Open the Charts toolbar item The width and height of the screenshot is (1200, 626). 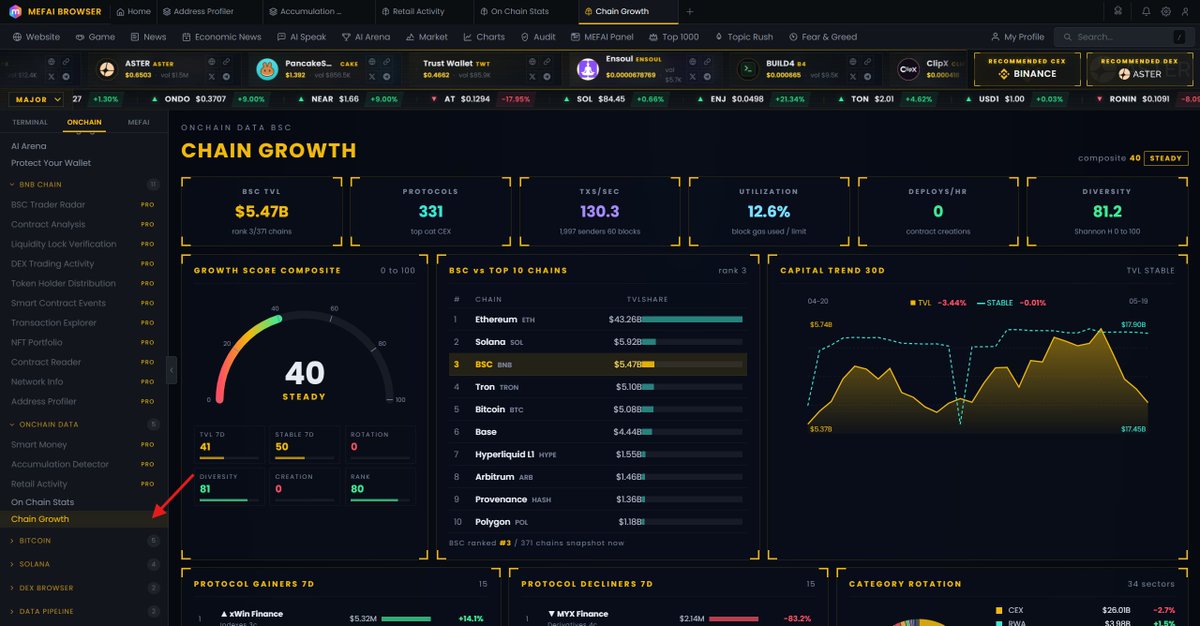(483, 37)
